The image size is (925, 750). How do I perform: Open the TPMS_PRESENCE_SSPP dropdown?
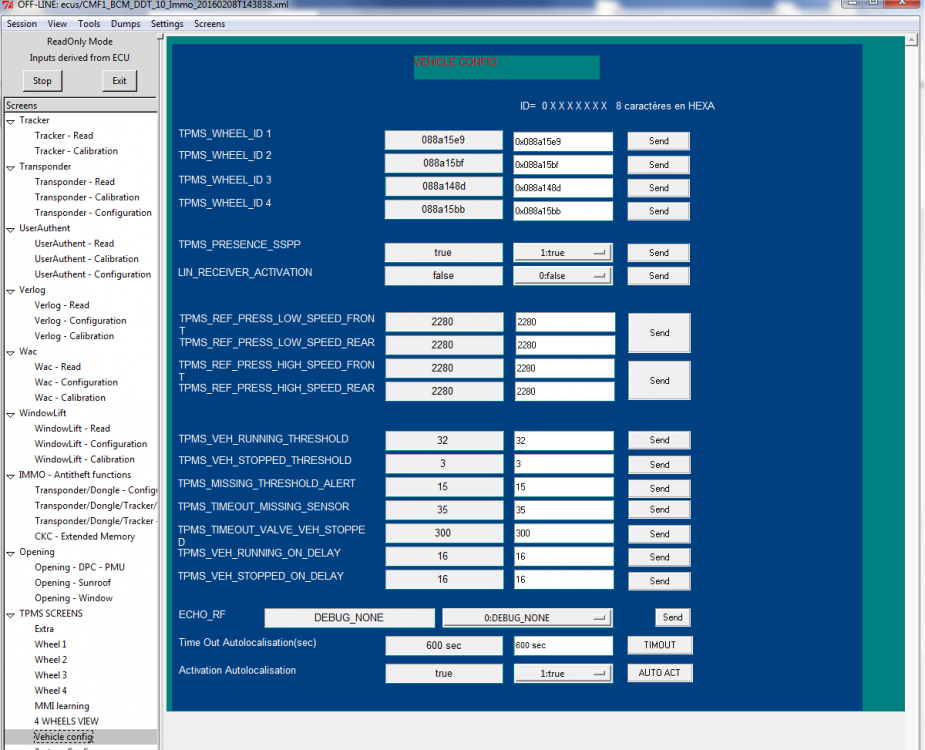pyautogui.click(x=563, y=253)
